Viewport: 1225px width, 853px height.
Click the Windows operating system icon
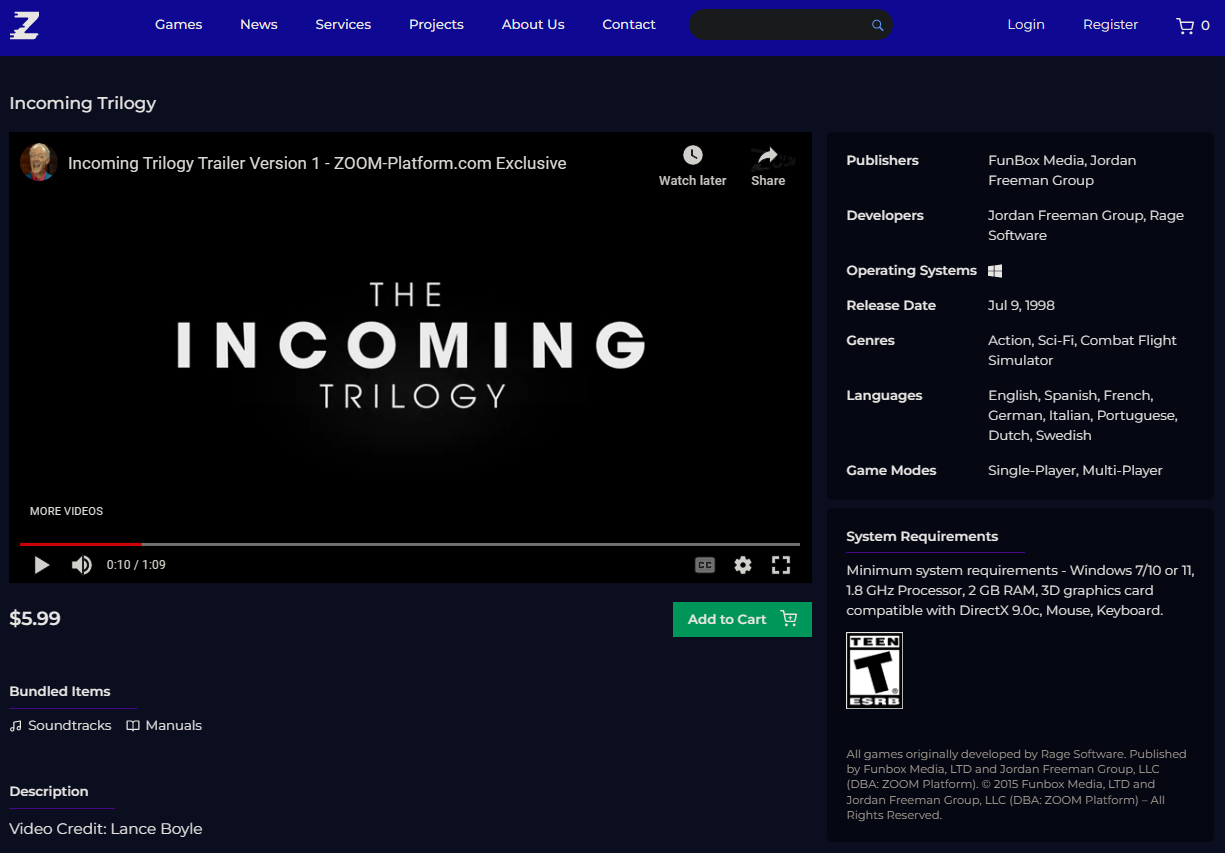(995, 271)
